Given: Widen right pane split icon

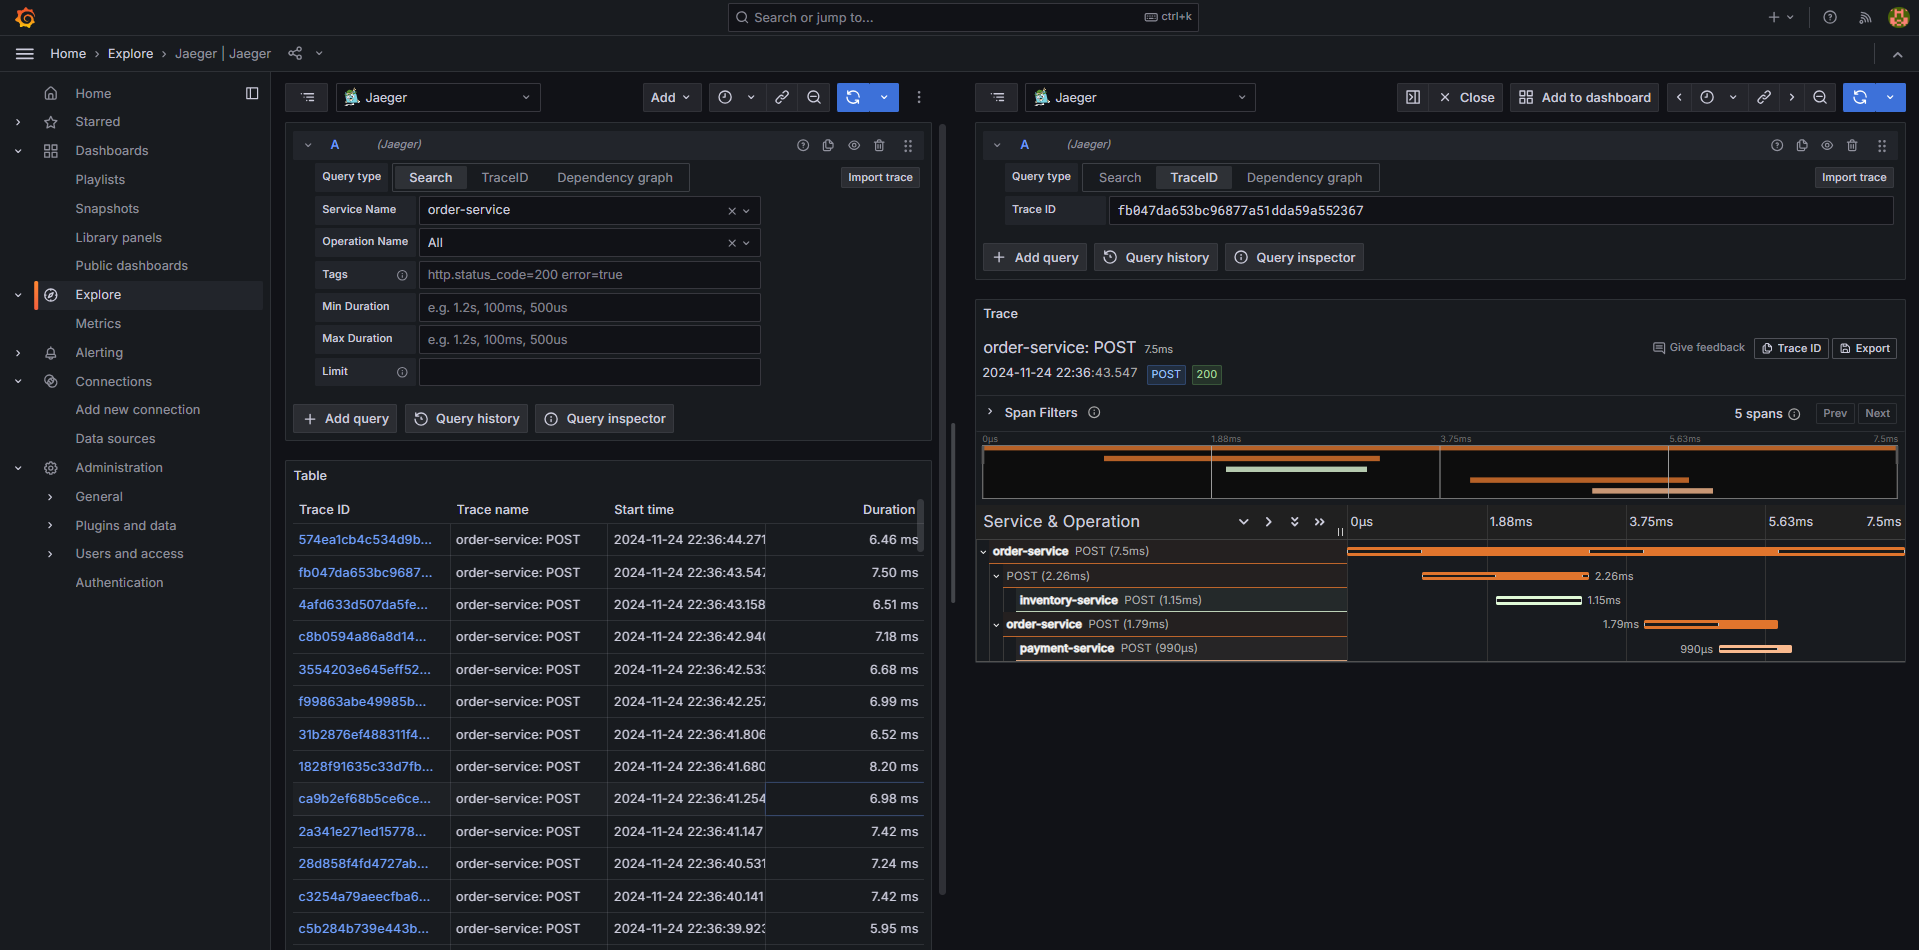Looking at the screenshot, I should [x=1413, y=97].
